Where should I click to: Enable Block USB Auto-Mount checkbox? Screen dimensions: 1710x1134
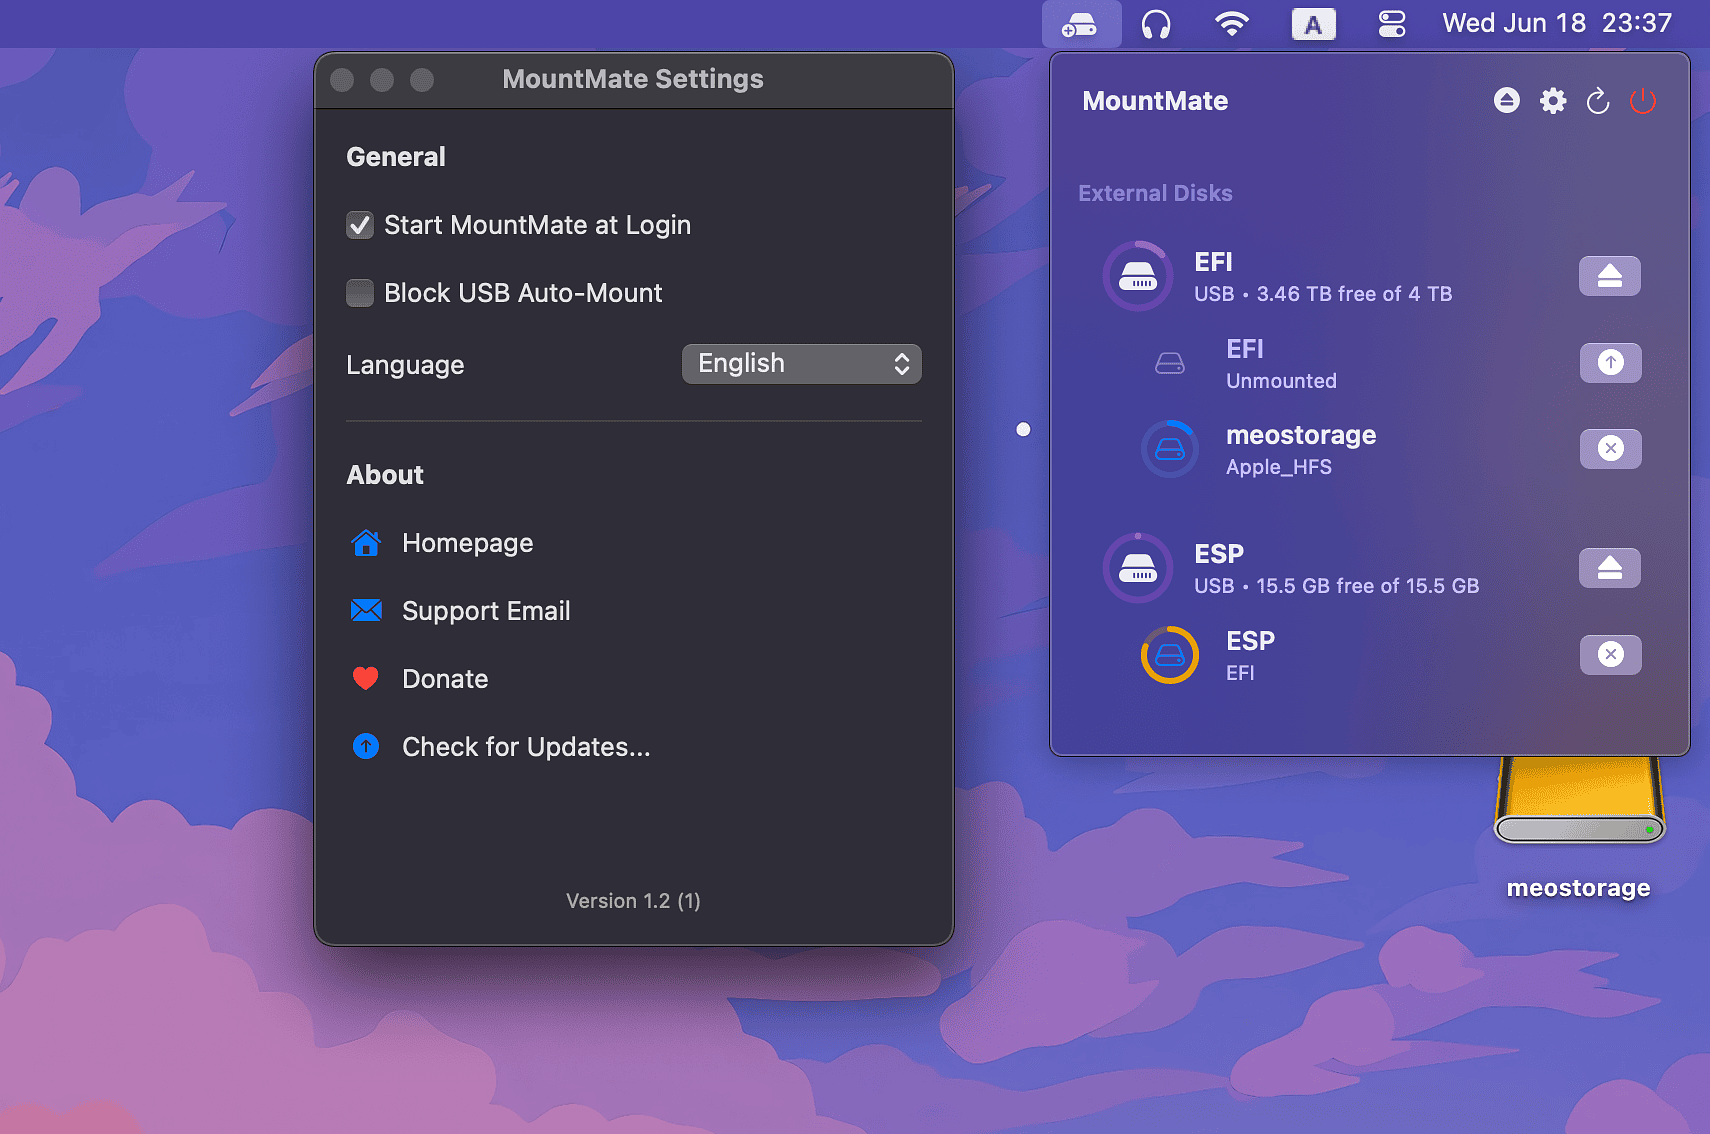pyautogui.click(x=360, y=293)
